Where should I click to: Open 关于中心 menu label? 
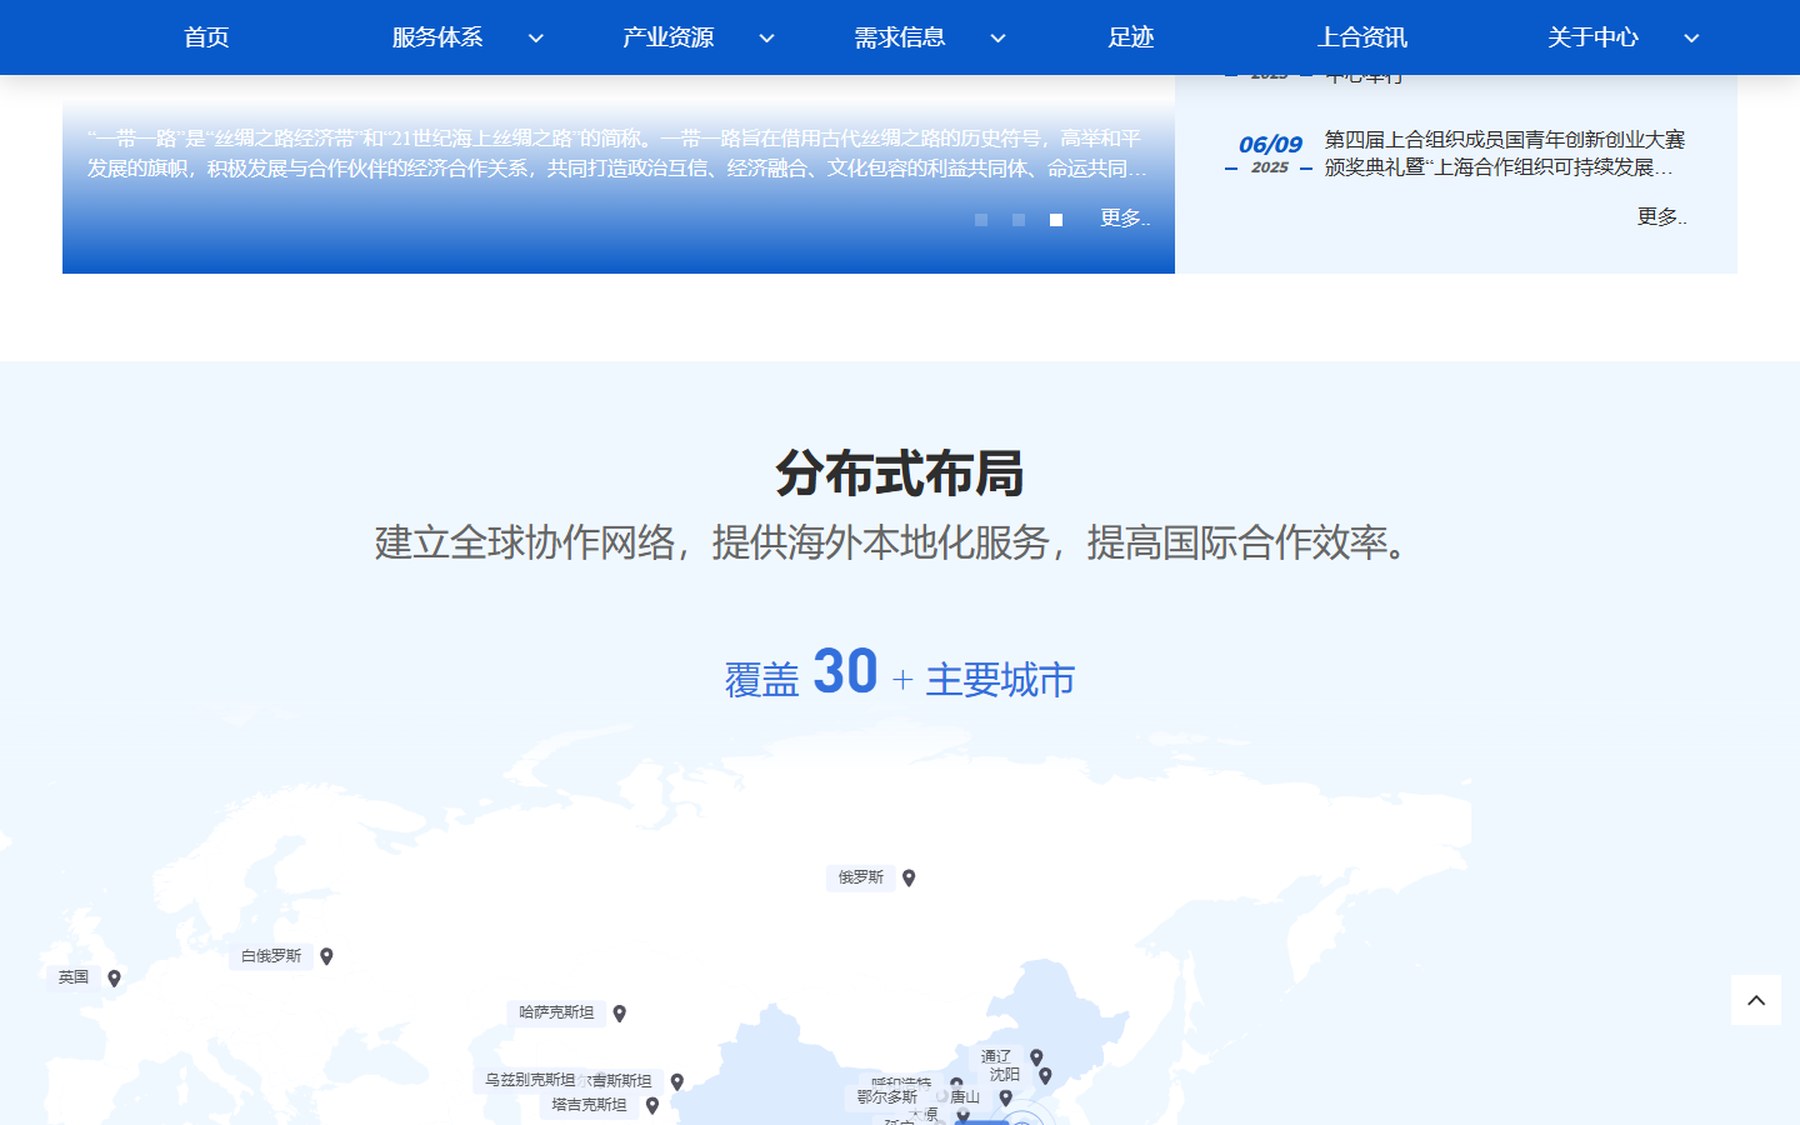point(1593,37)
